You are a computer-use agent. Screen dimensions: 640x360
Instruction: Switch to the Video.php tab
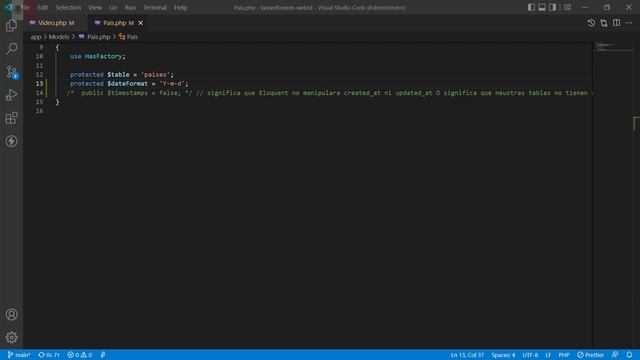pos(52,23)
